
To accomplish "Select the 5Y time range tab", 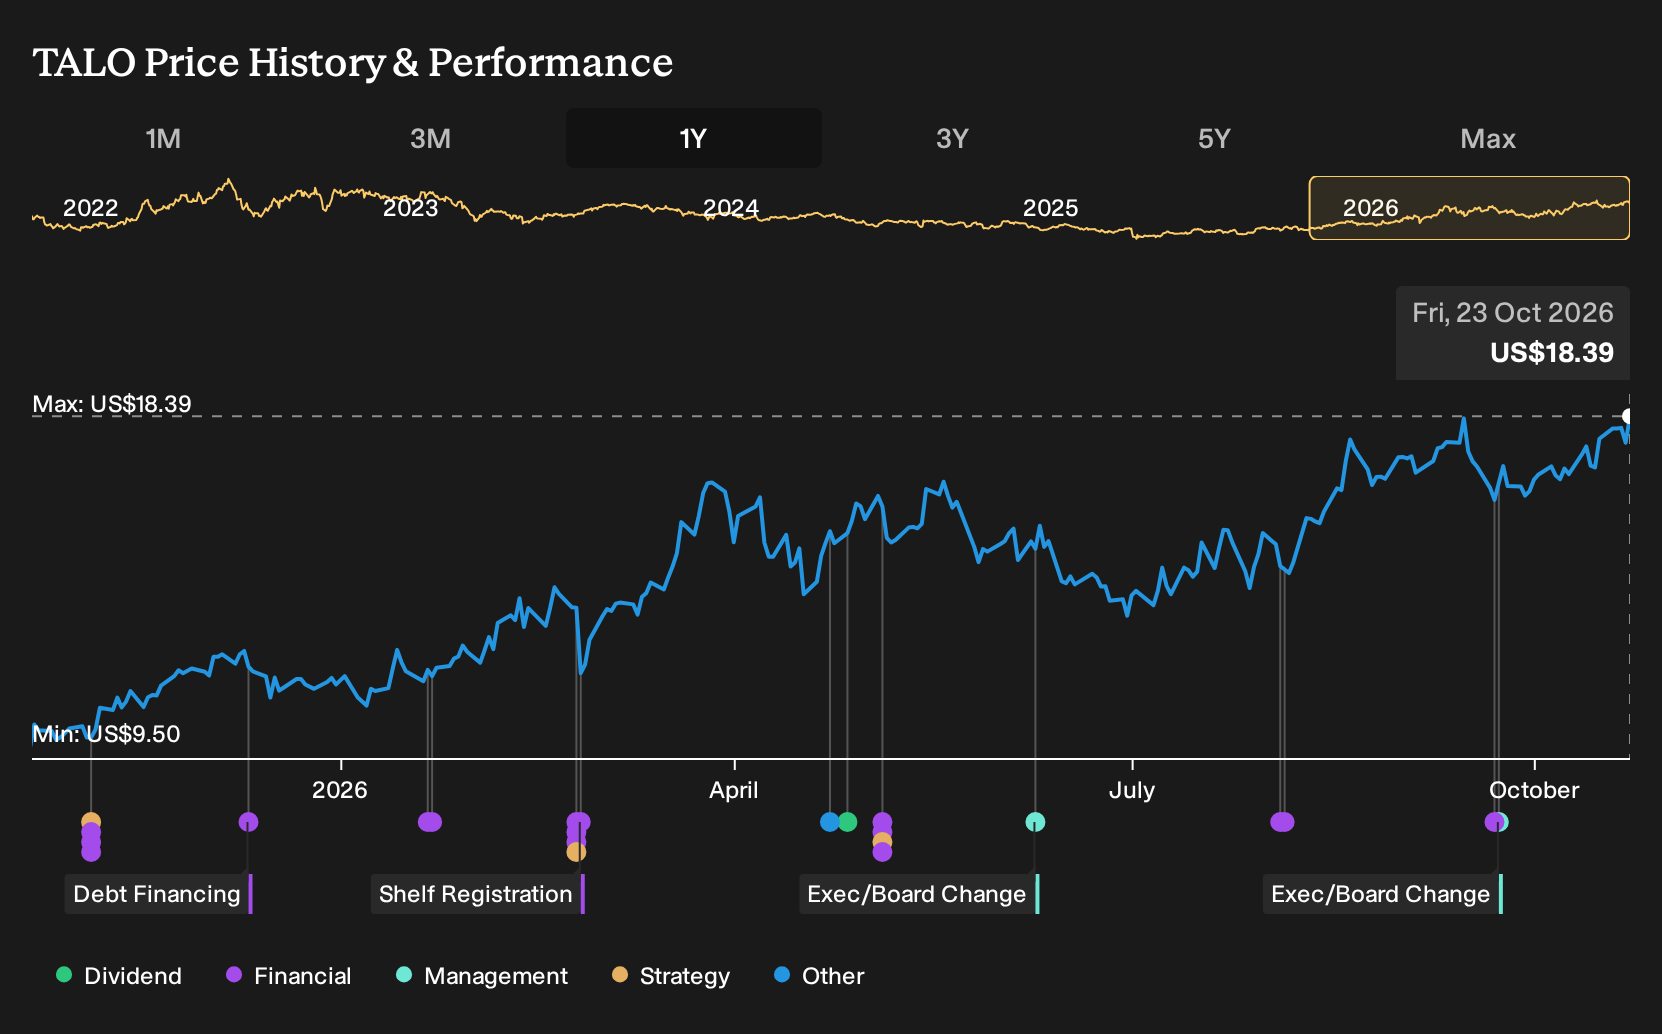I will [x=1214, y=138].
